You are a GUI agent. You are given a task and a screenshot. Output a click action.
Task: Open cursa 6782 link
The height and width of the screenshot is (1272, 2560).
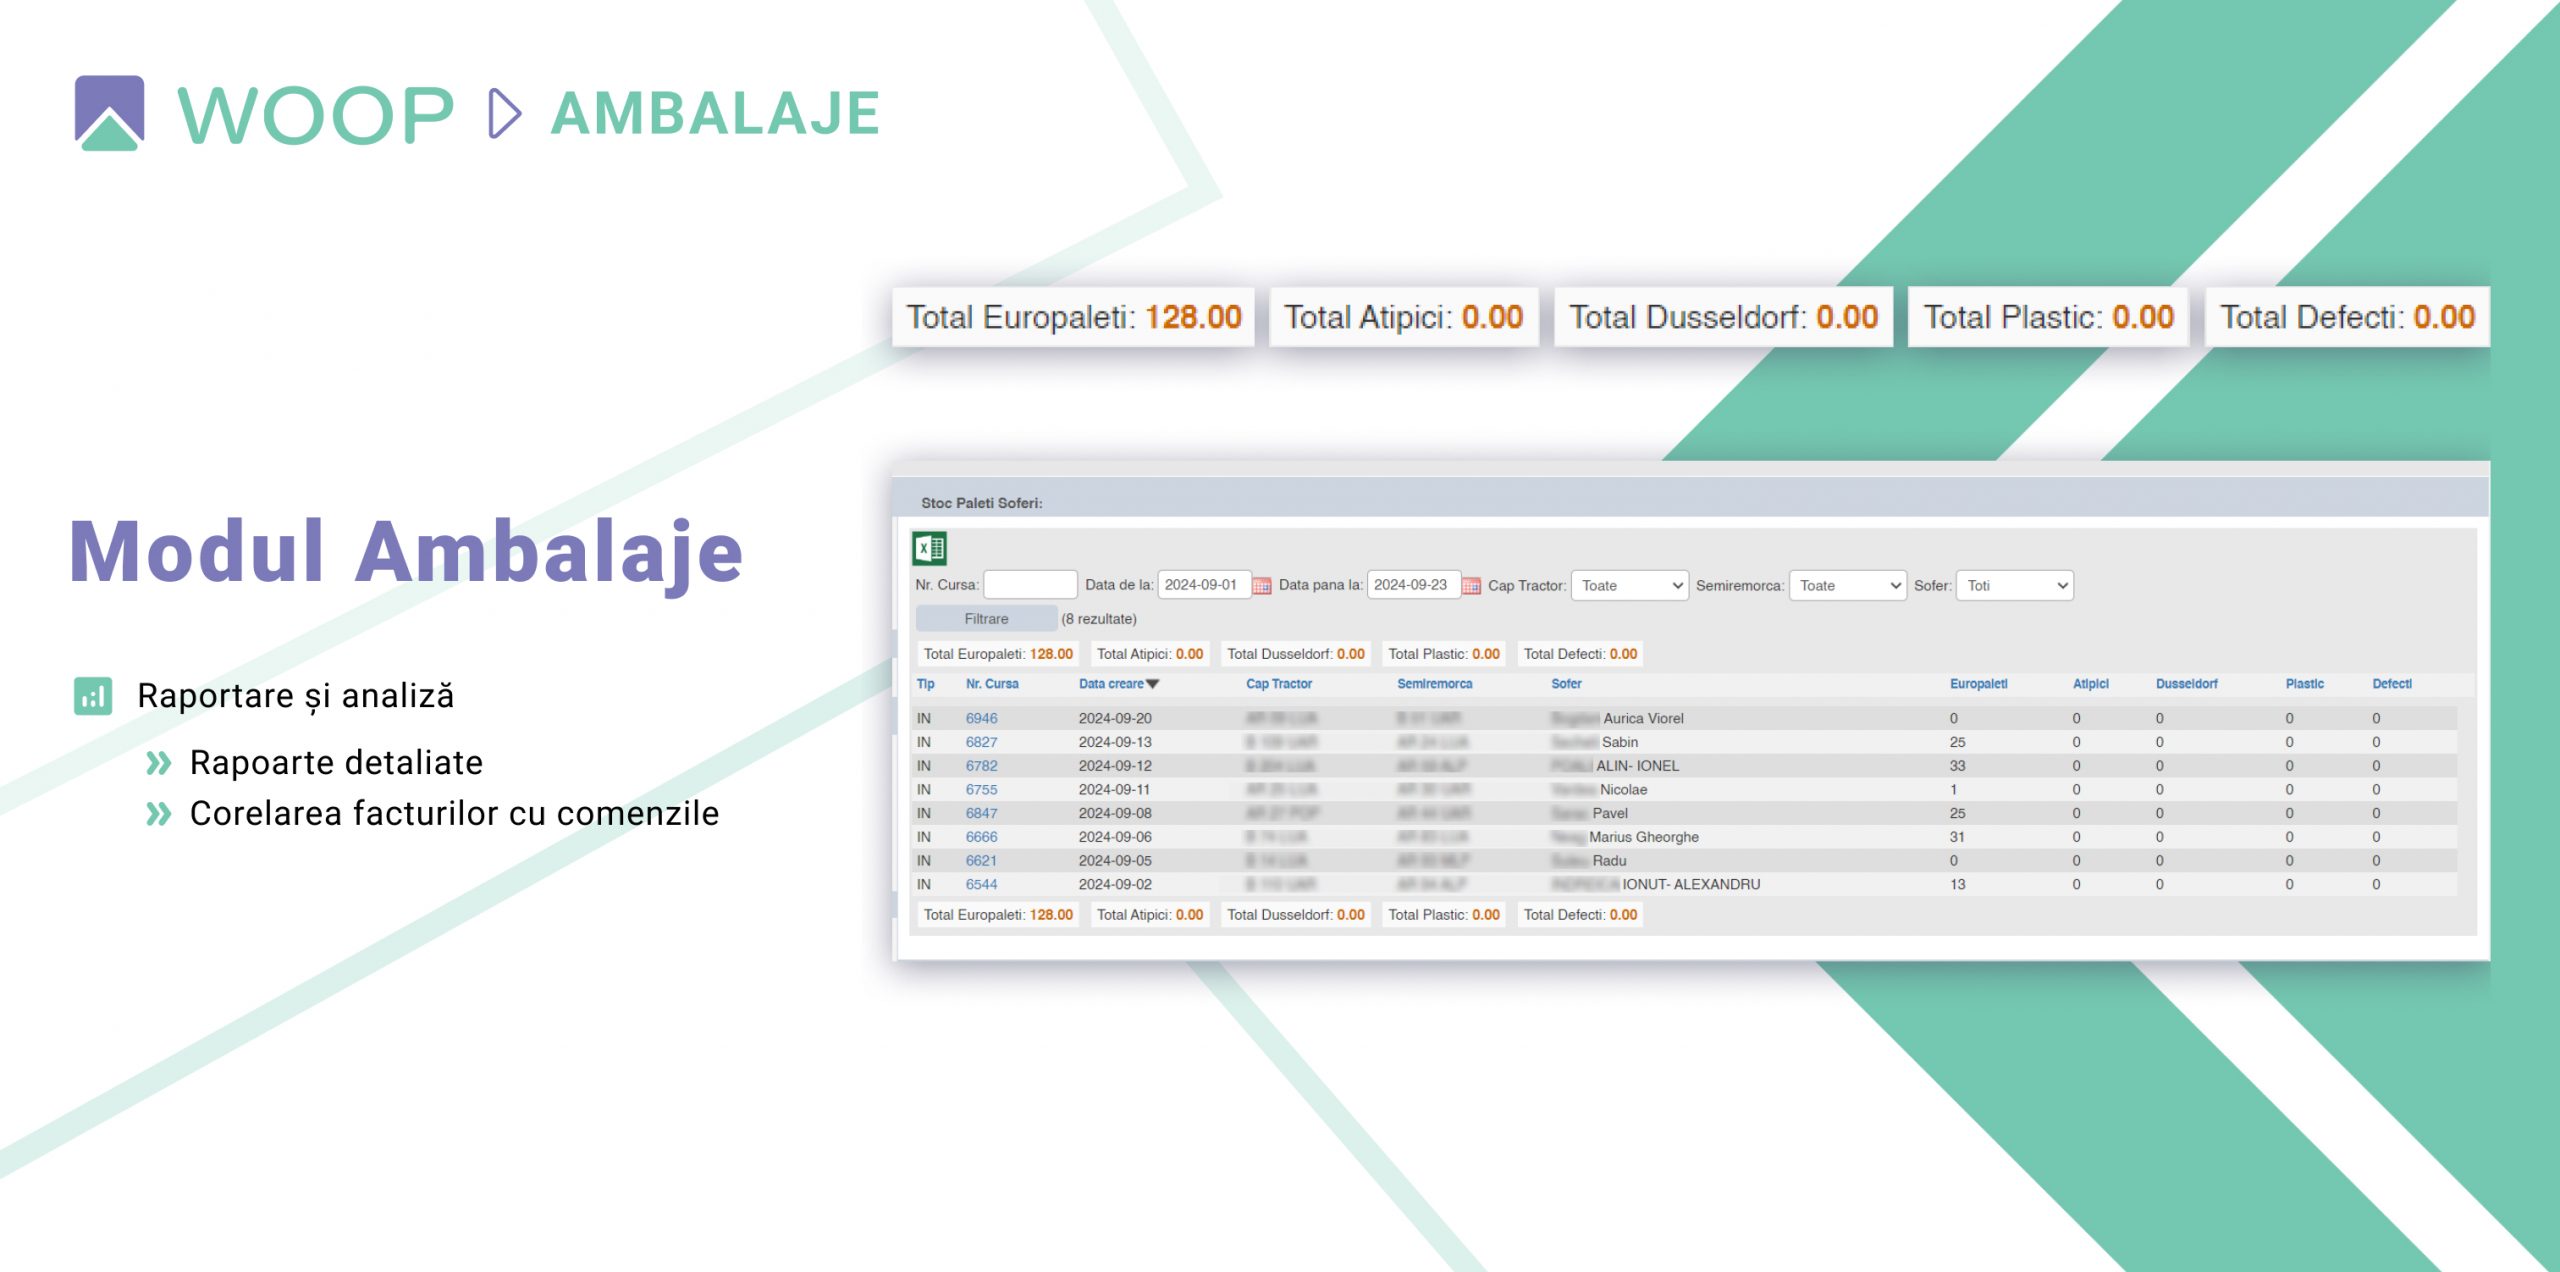(981, 766)
